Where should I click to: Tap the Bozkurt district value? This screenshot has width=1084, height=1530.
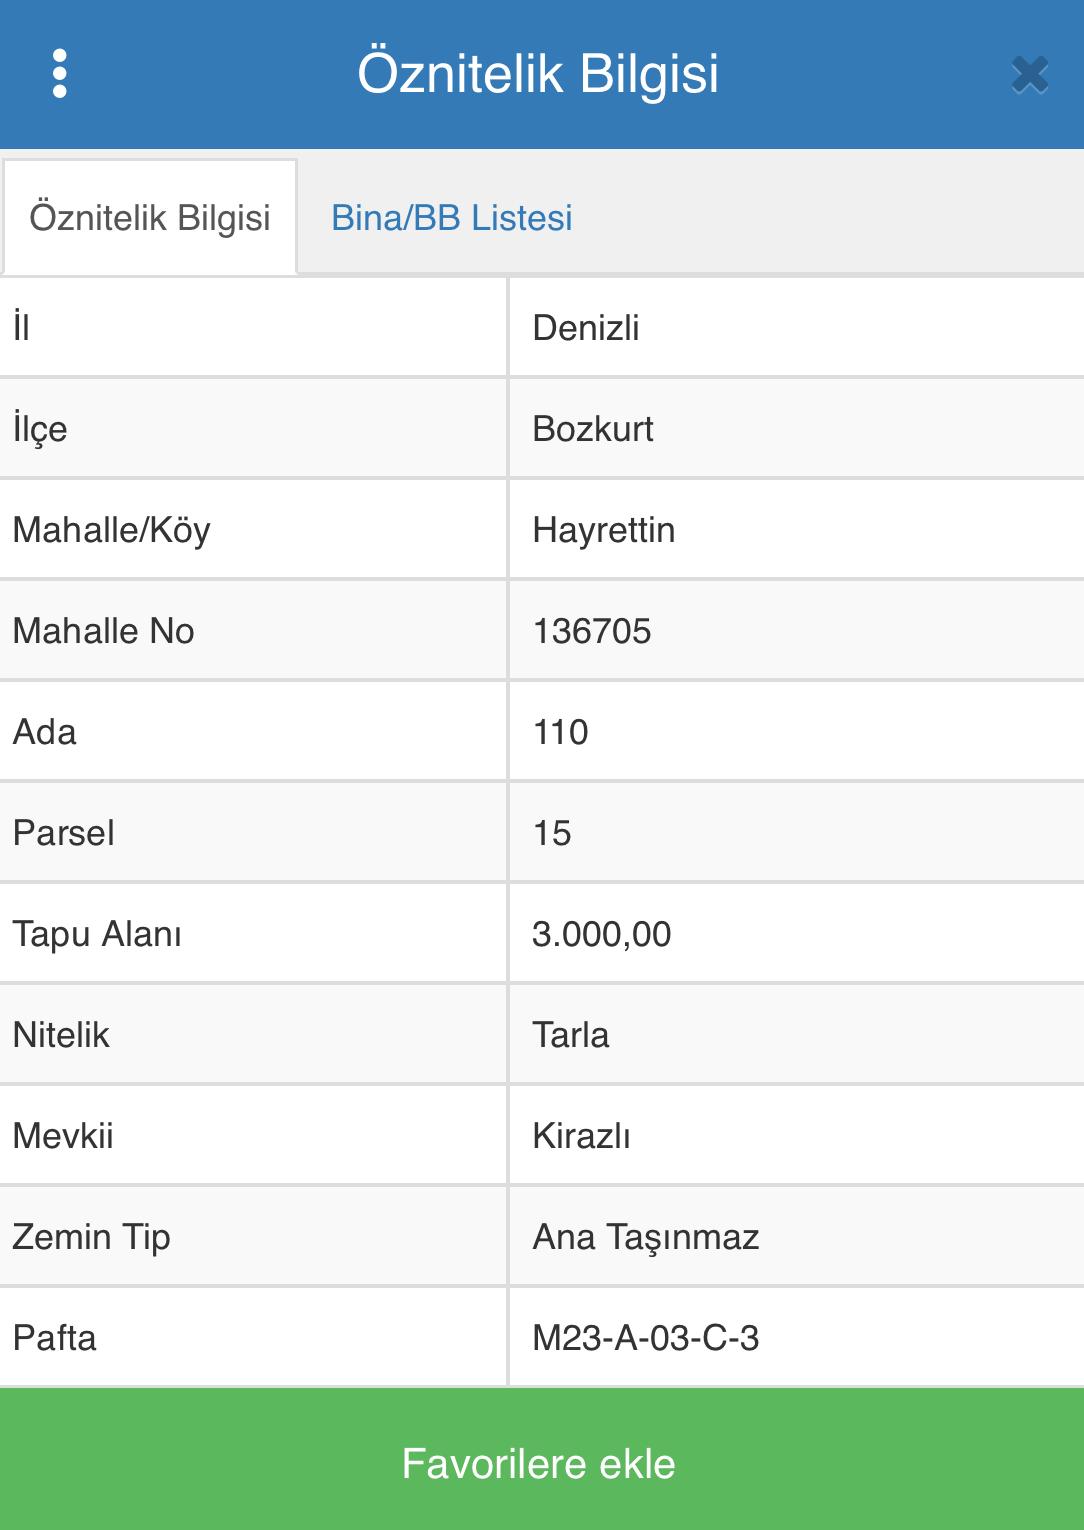[x=593, y=429]
